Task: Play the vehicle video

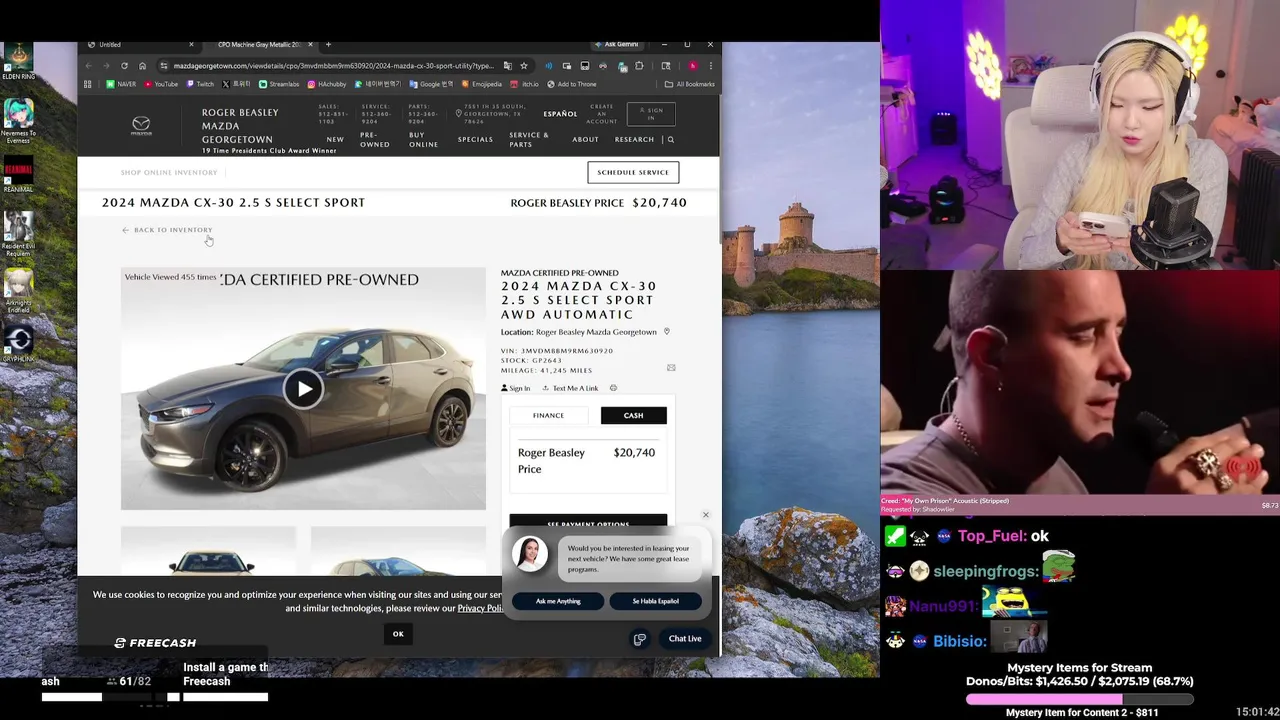Action: point(303,389)
